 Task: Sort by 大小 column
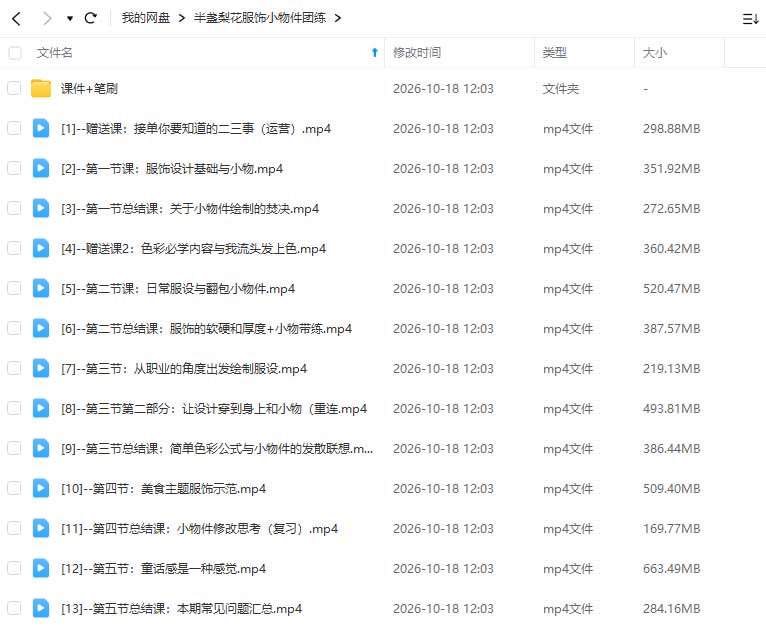655,53
